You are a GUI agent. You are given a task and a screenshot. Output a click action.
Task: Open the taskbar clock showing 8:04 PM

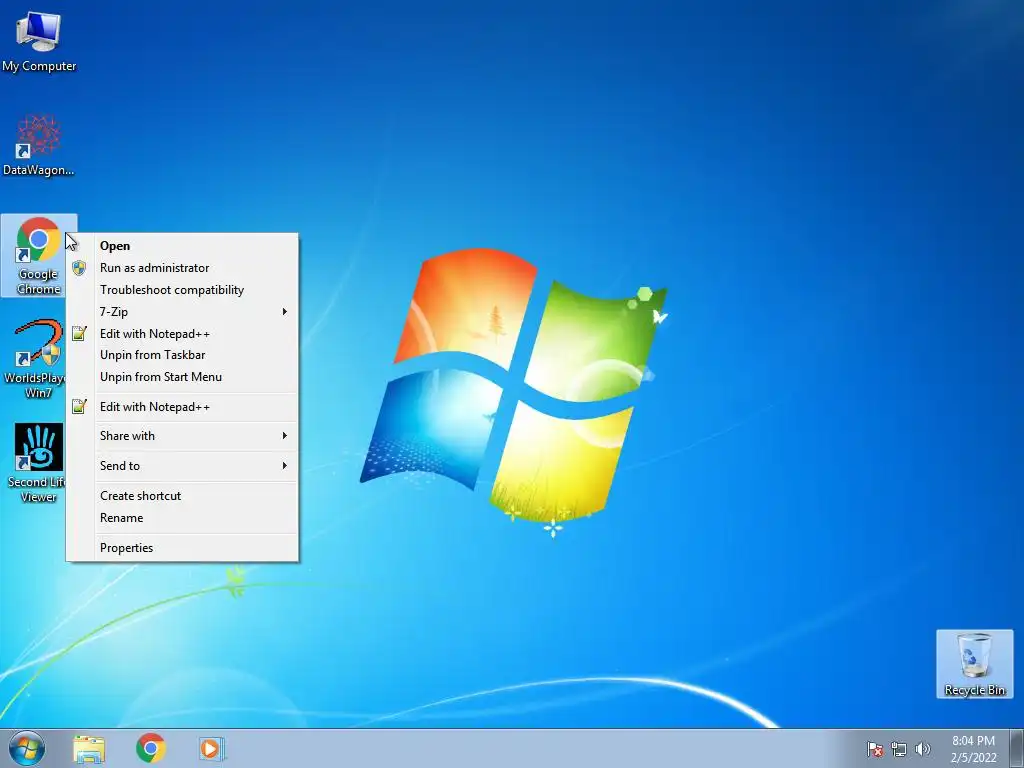pos(973,749)
